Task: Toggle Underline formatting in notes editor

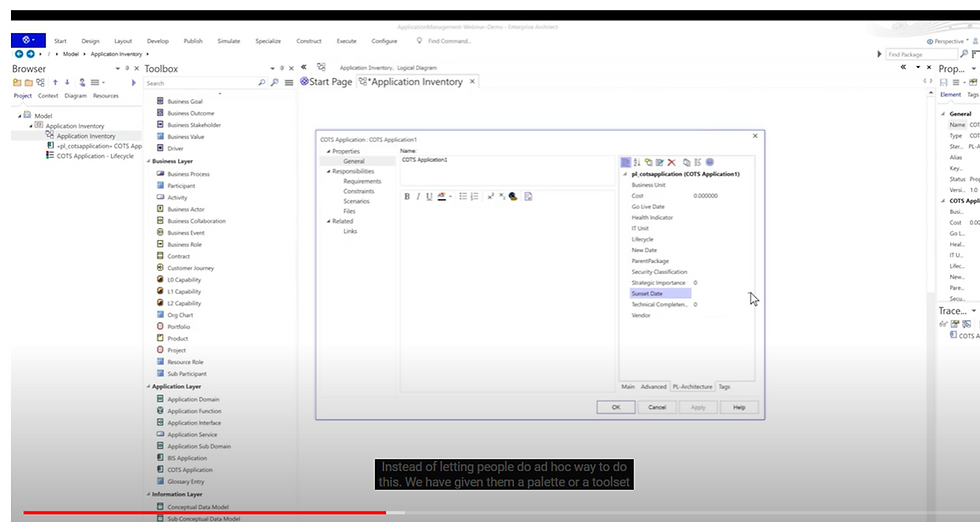Action: [429, 196]
